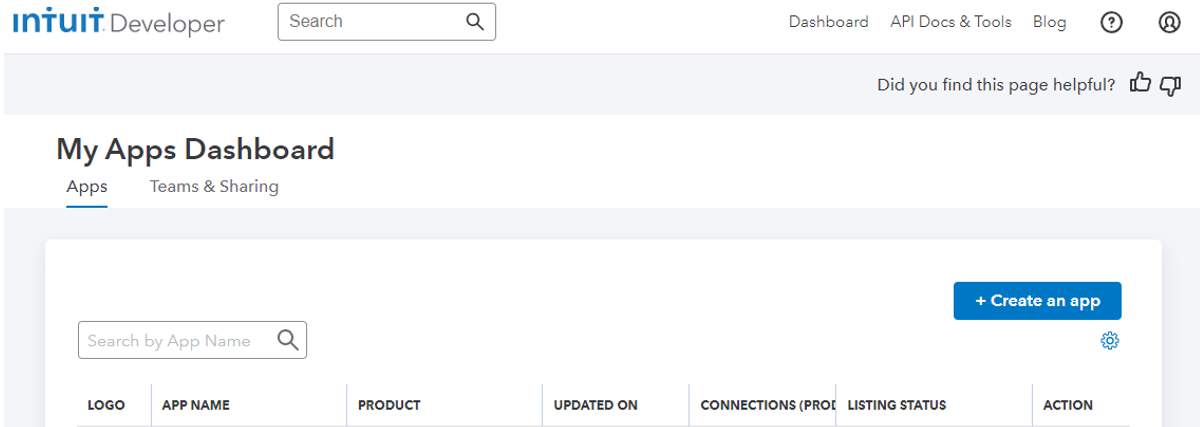Open the user account profile icon
Image resolution: width=1200 pixels, height=427 pixels.
point(1169,22)
